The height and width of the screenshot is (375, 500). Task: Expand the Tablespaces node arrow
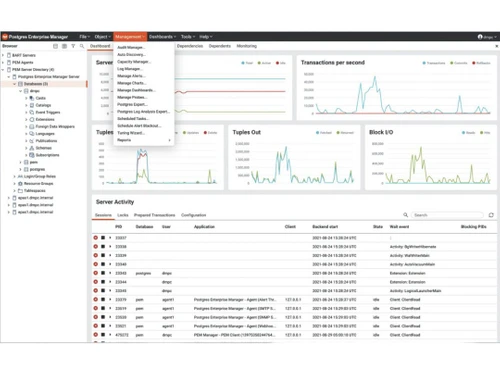[x=14, y=191]
